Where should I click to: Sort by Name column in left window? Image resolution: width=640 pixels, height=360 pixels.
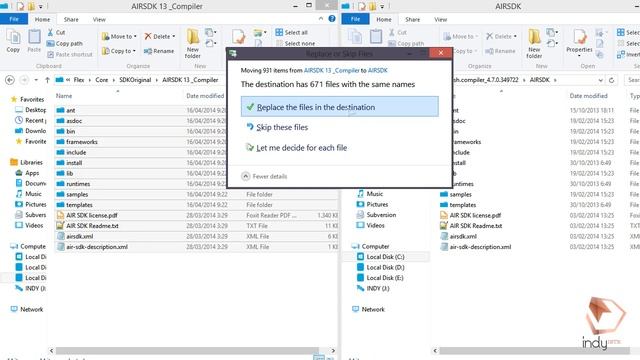(x=64, y=96)
